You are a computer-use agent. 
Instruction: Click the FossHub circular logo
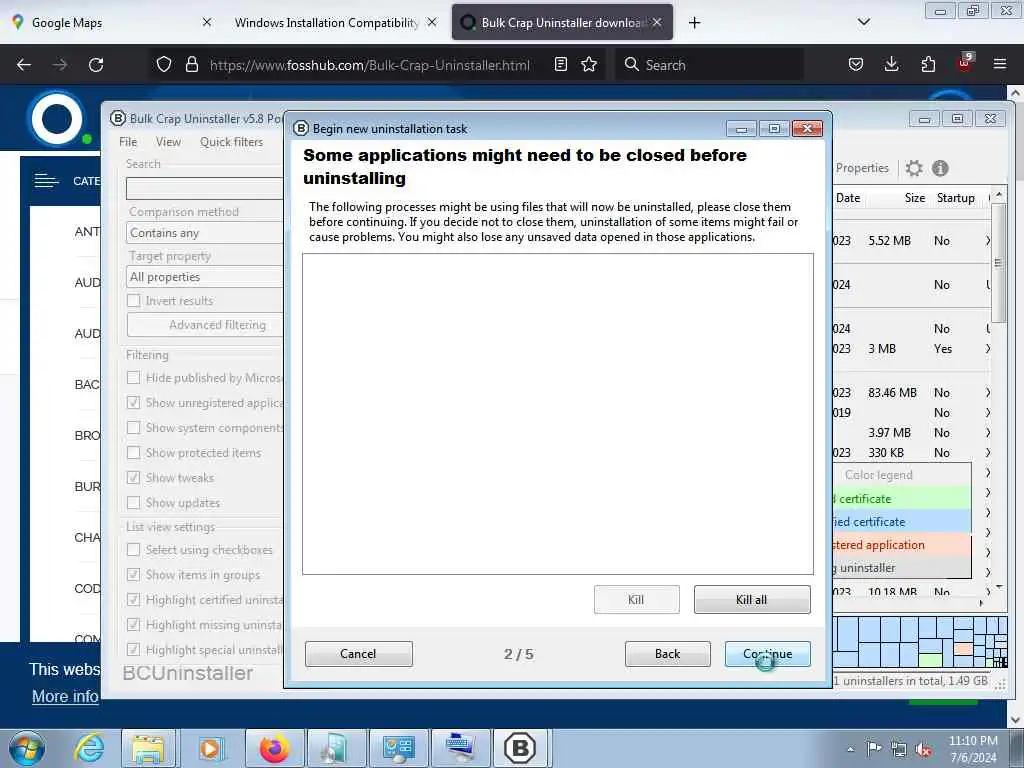(x=57, y=120)
